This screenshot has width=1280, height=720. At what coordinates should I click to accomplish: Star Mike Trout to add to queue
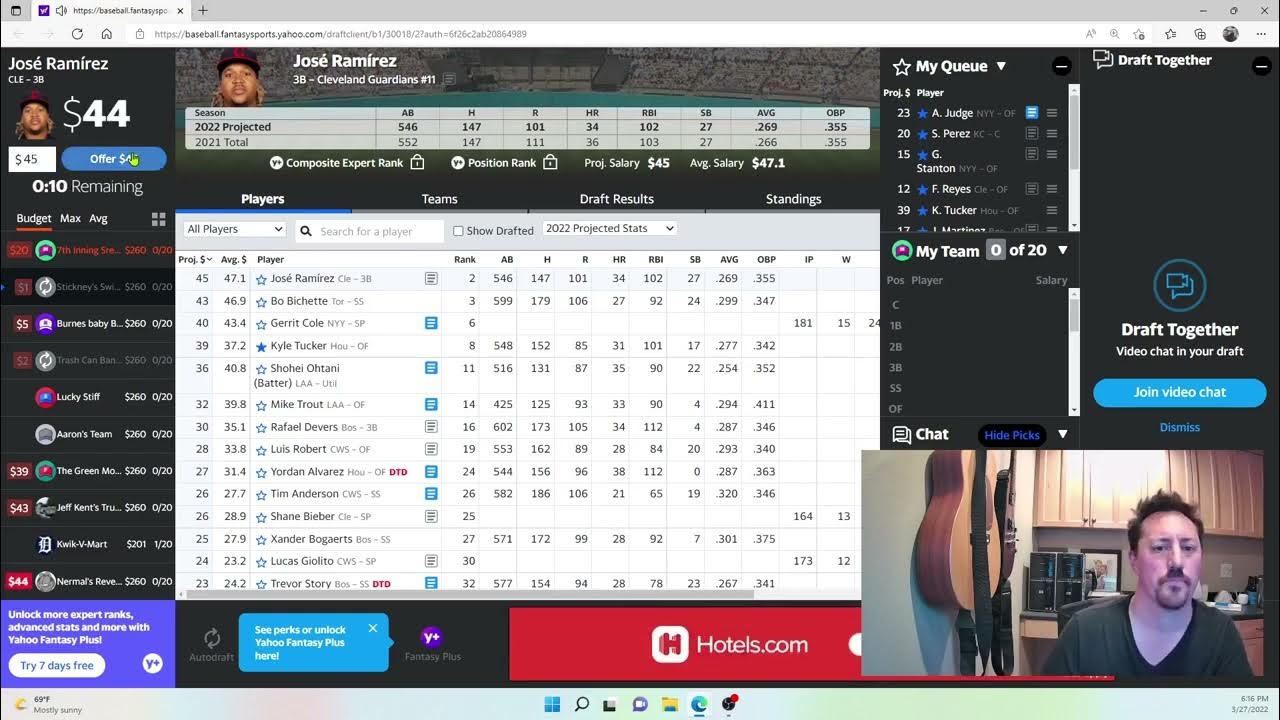[x=261, y=405]
